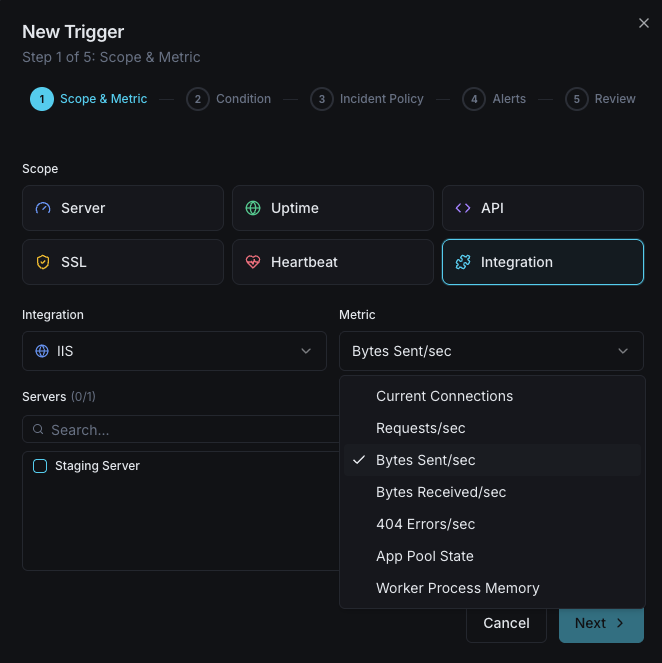Click the search magnifier icon
The height and width of the screenshot is (663, 662).
tap(38, 430)
